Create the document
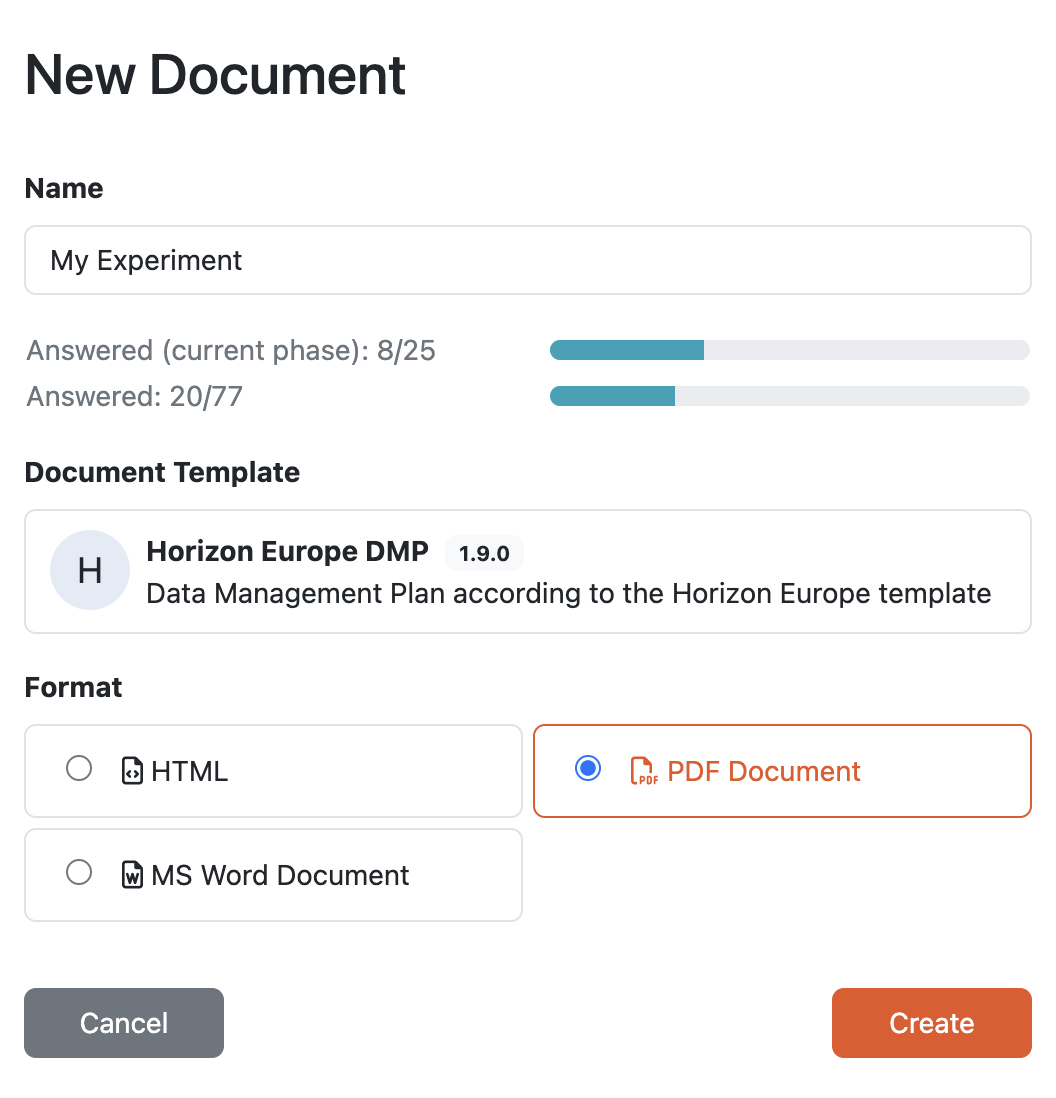 coord(931,1023)
